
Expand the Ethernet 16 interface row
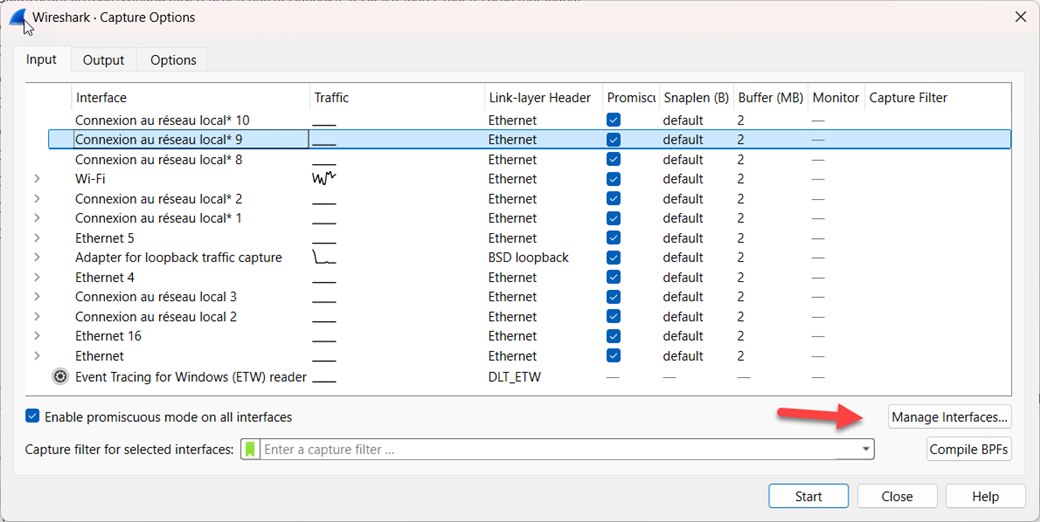37,336
